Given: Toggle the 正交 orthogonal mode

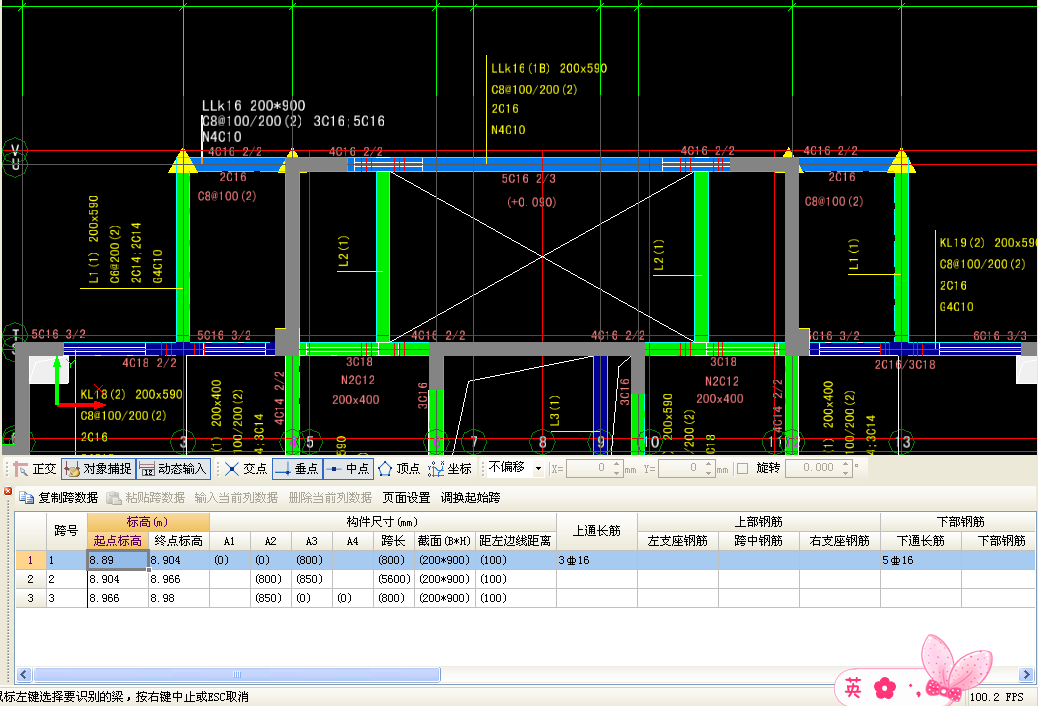Looking at the screenshot, I should pos(35,469).
